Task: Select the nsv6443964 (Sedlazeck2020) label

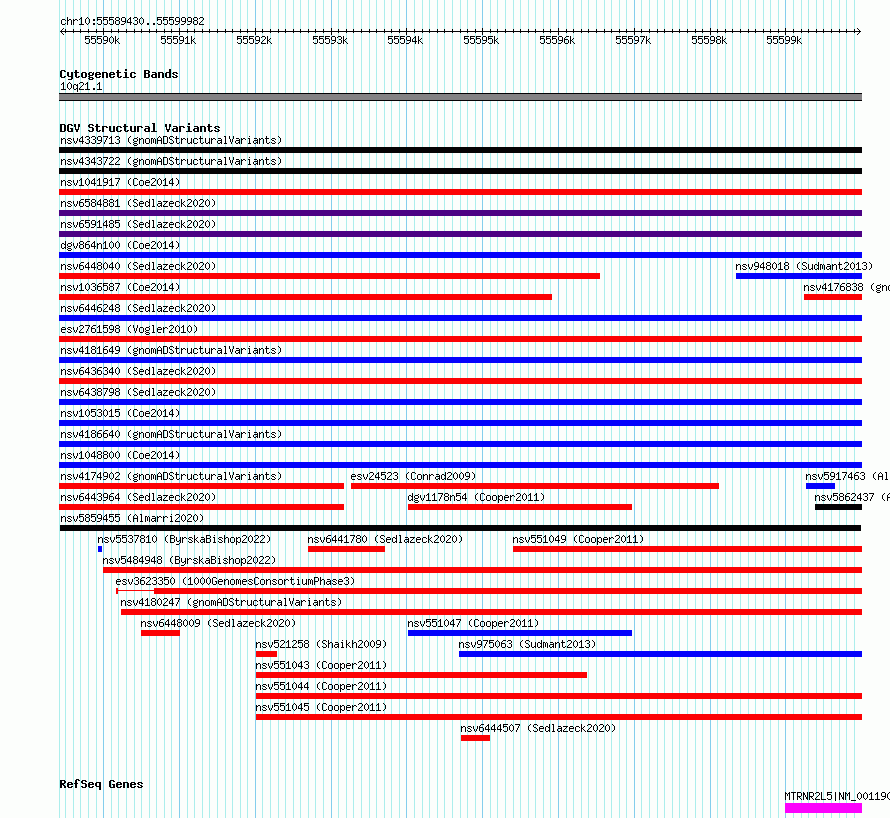Action: click(x=138, y=497)
